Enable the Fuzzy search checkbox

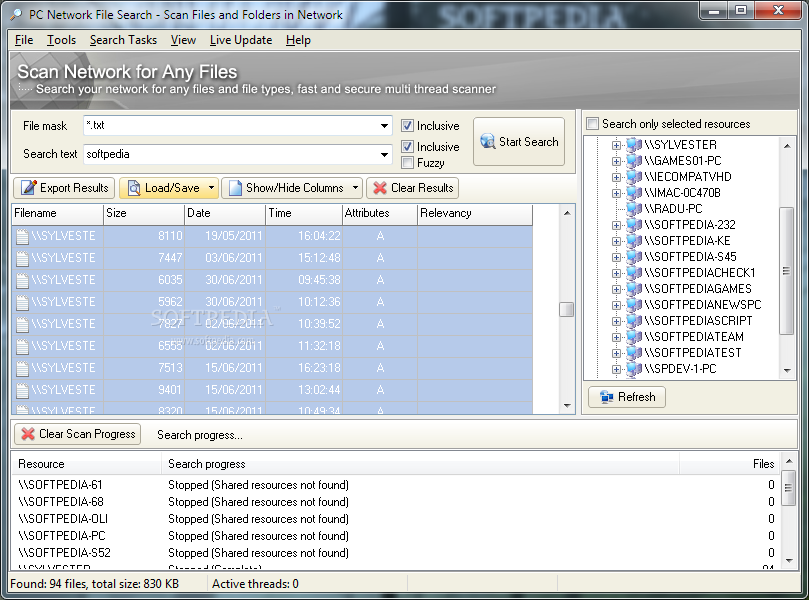tap(407, 163)
